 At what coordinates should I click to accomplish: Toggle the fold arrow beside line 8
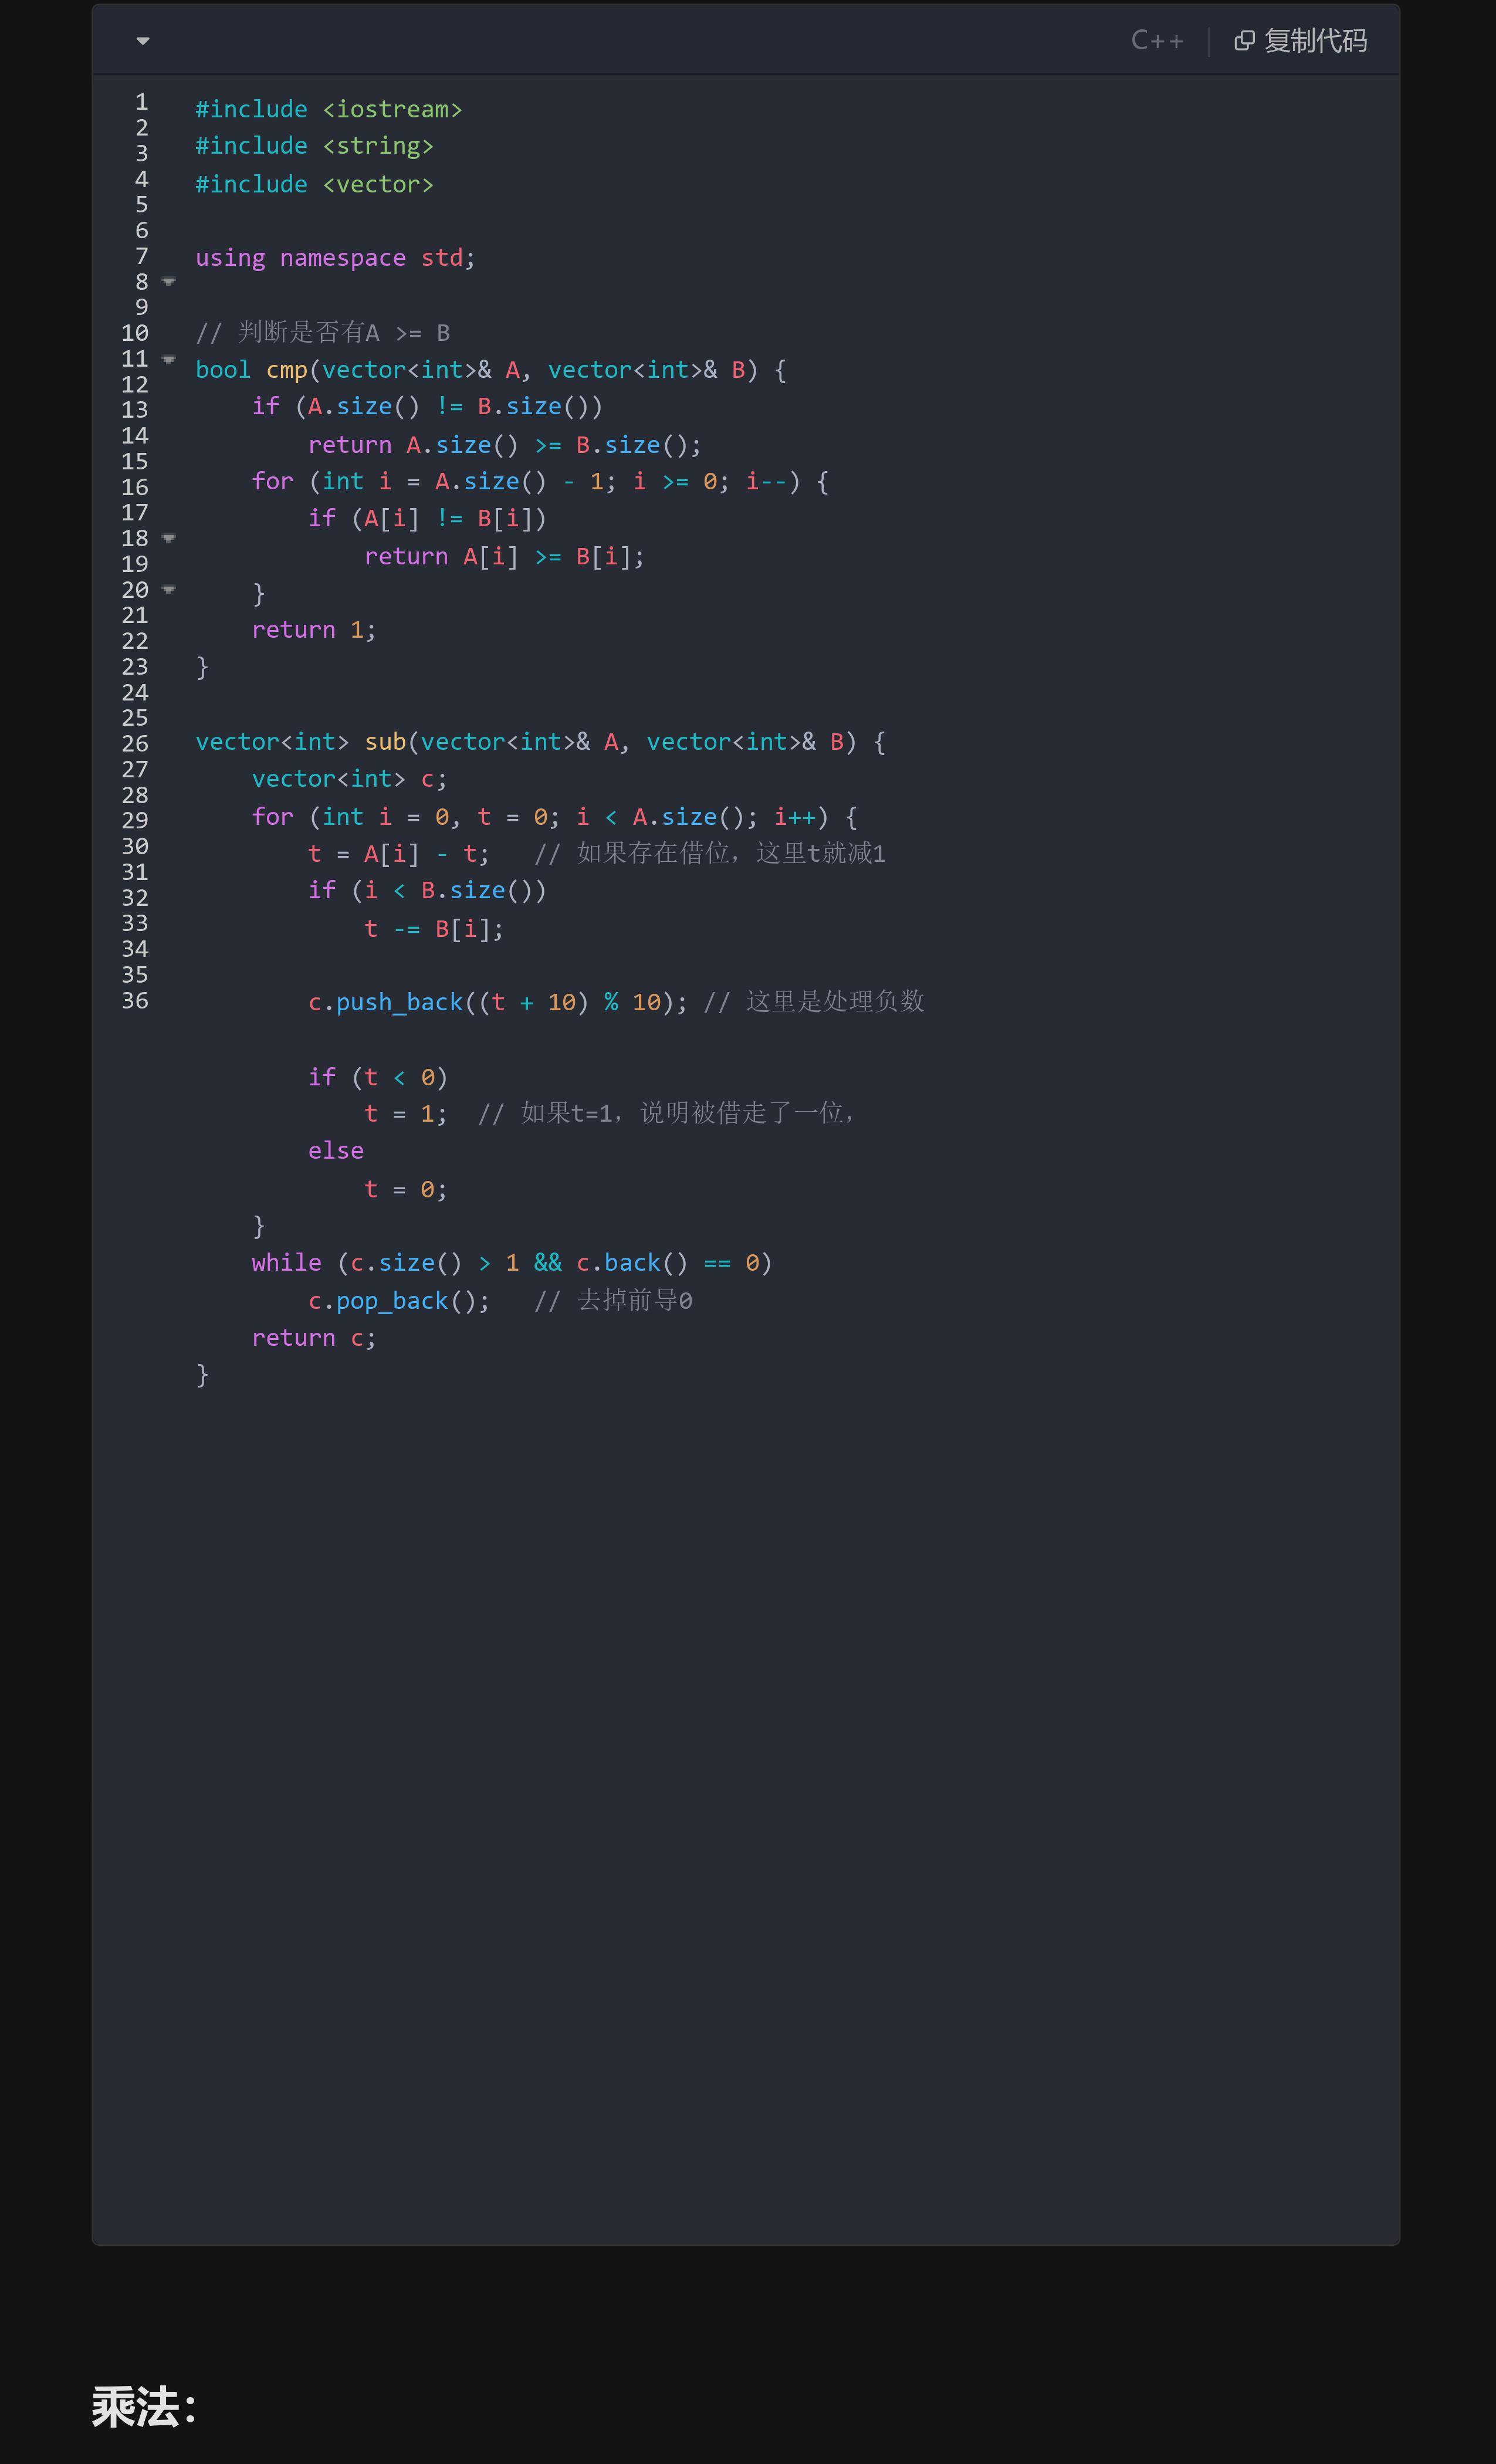169,282
